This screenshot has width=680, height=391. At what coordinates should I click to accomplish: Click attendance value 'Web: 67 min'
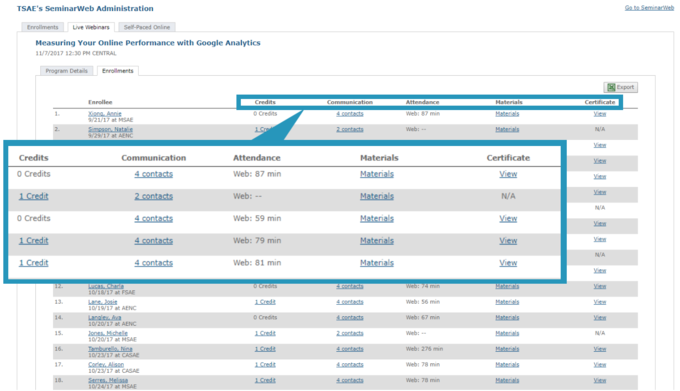point(423,317)
